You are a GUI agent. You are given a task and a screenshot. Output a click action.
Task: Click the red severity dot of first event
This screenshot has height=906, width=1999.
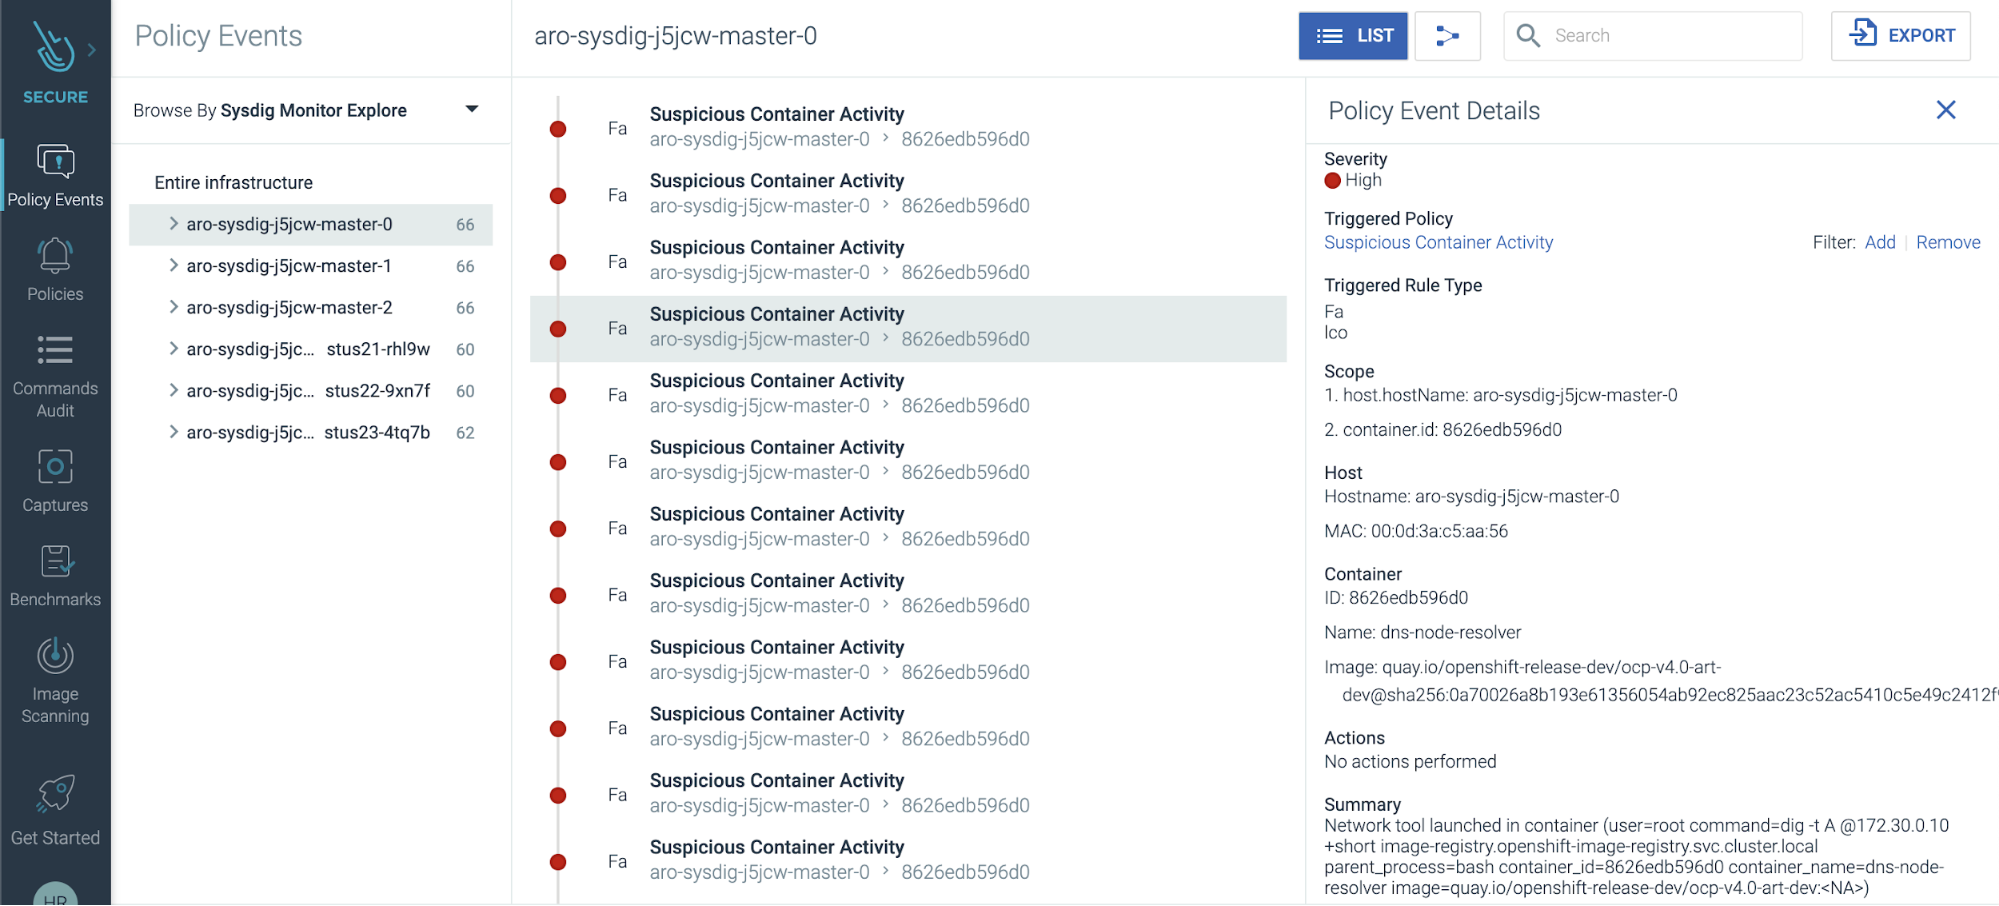click(x=558, y=129)
